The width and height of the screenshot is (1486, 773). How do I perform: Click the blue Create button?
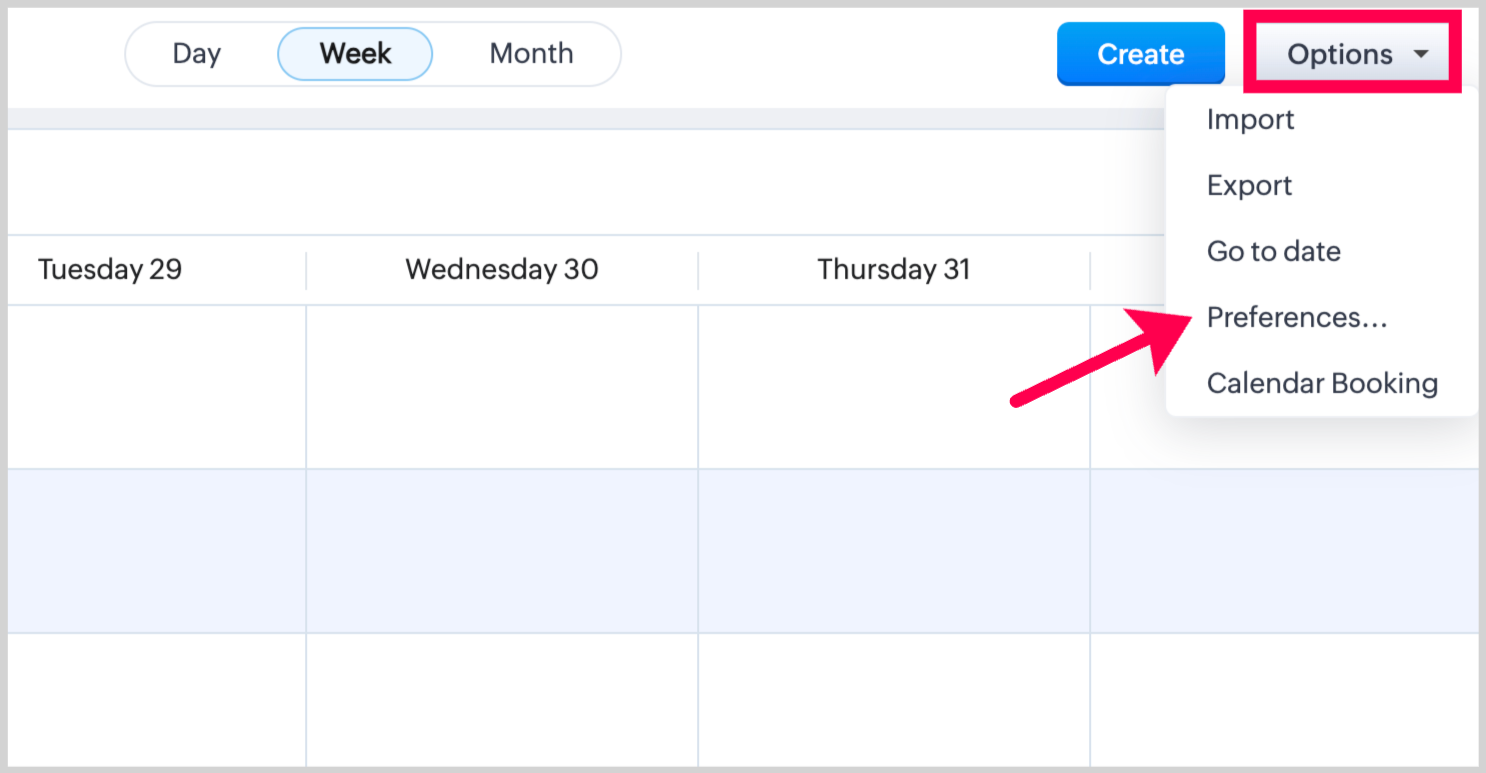(x=1140, y=54)
